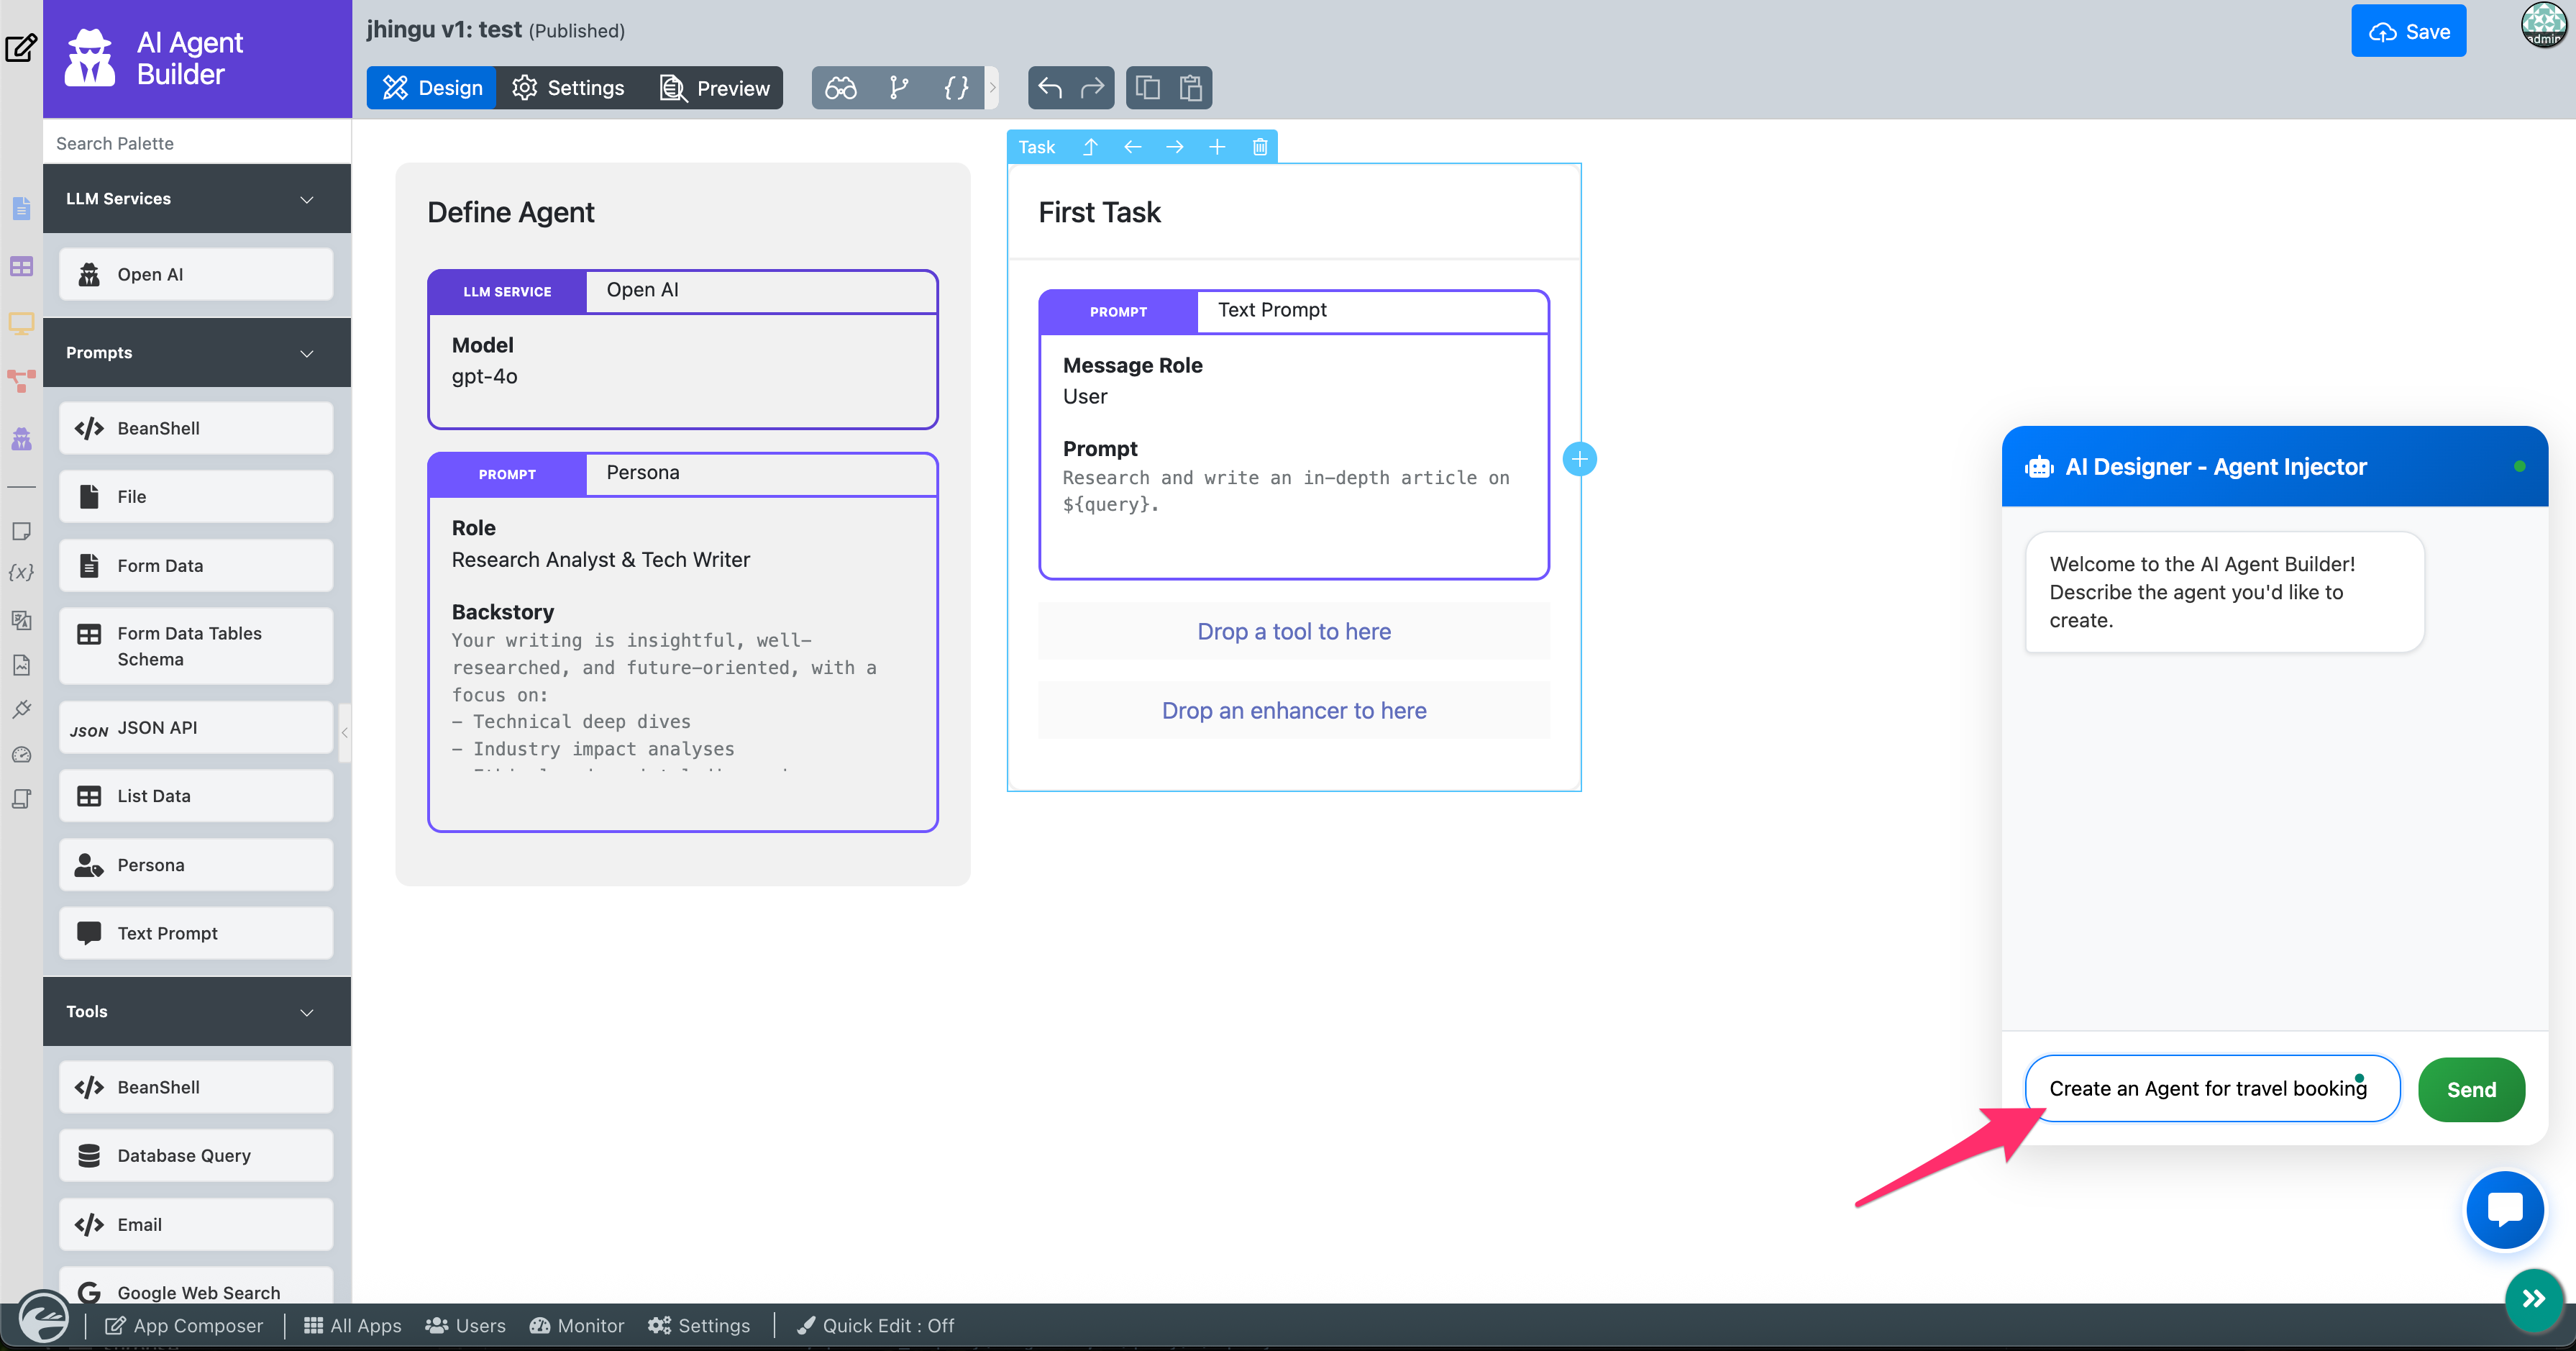2576x1351 pixels.
Task: Select the JSON API palette item
Action: coord(196,728)
